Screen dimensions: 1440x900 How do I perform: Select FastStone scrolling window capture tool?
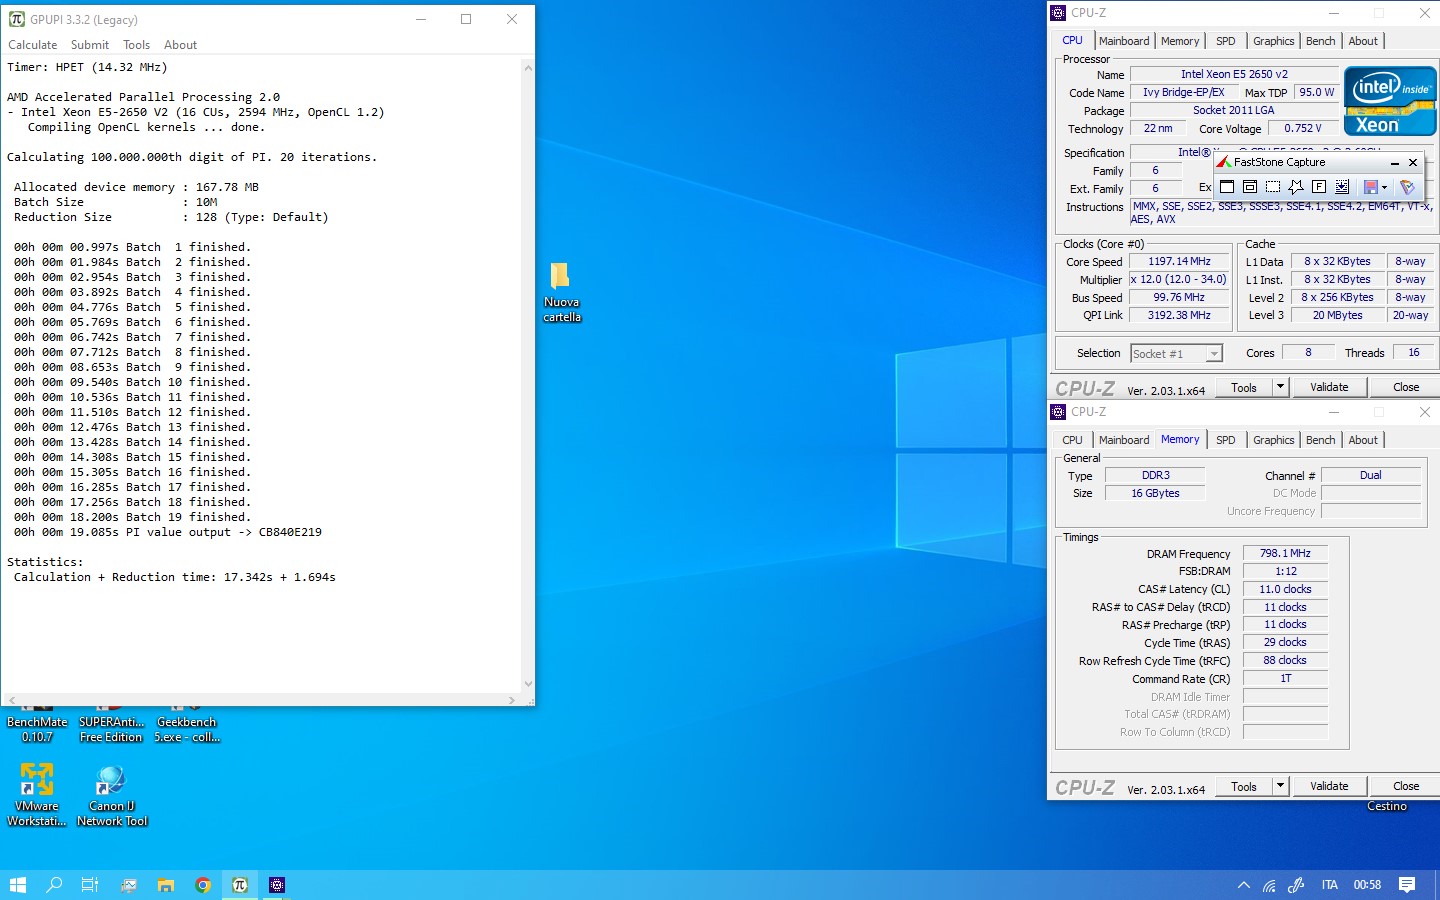(x=1342, y=187)
